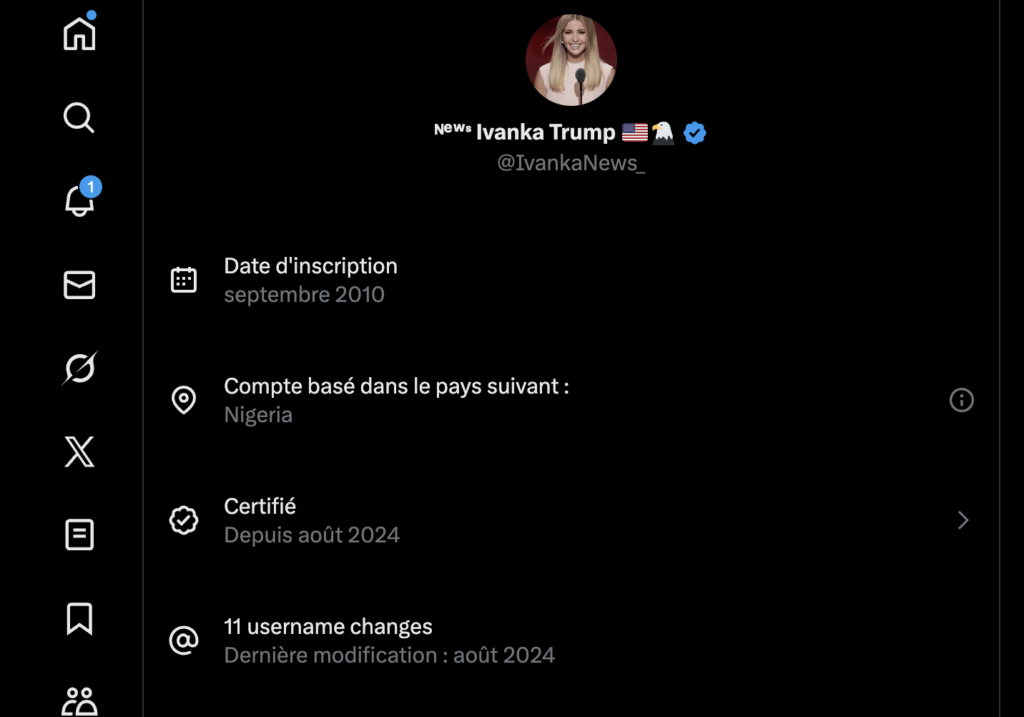Click the @ icon next to username changes

coord(184,640)
